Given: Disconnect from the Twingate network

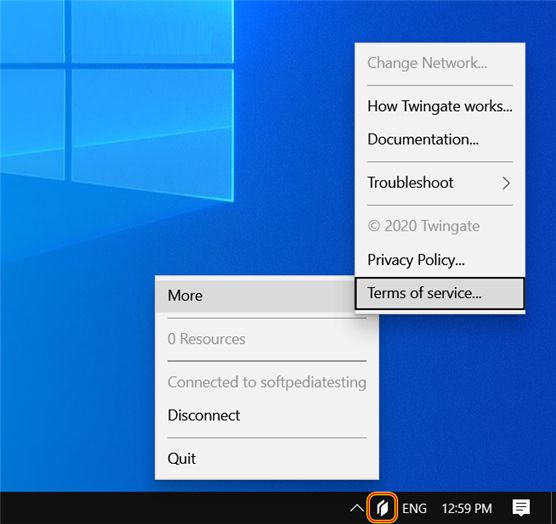Looking at the screenshot, I should point(267,416).
